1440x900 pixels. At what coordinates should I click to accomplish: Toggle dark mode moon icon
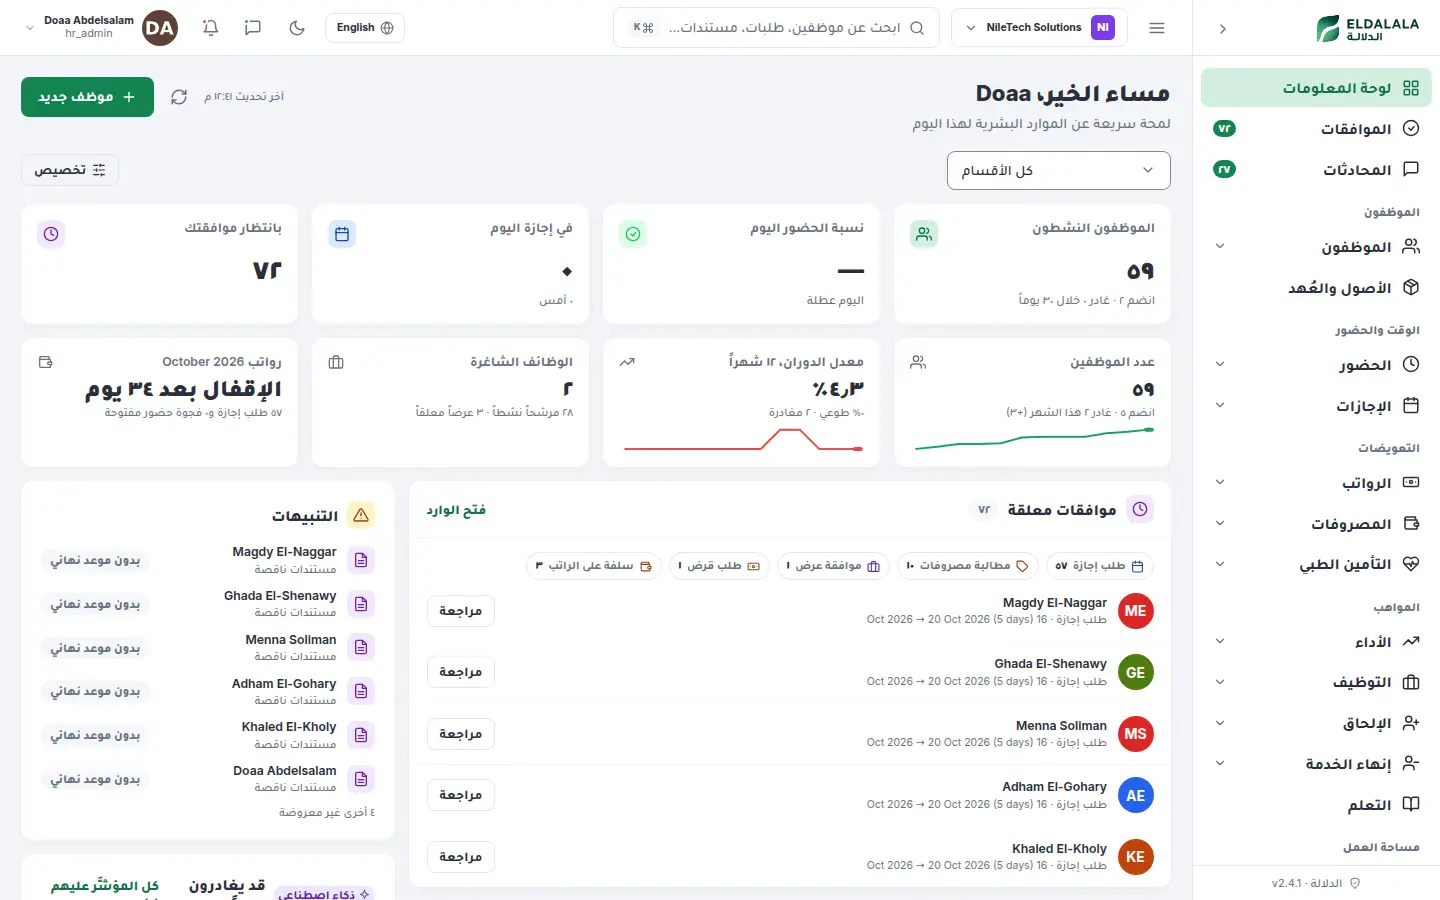point(297,28)
